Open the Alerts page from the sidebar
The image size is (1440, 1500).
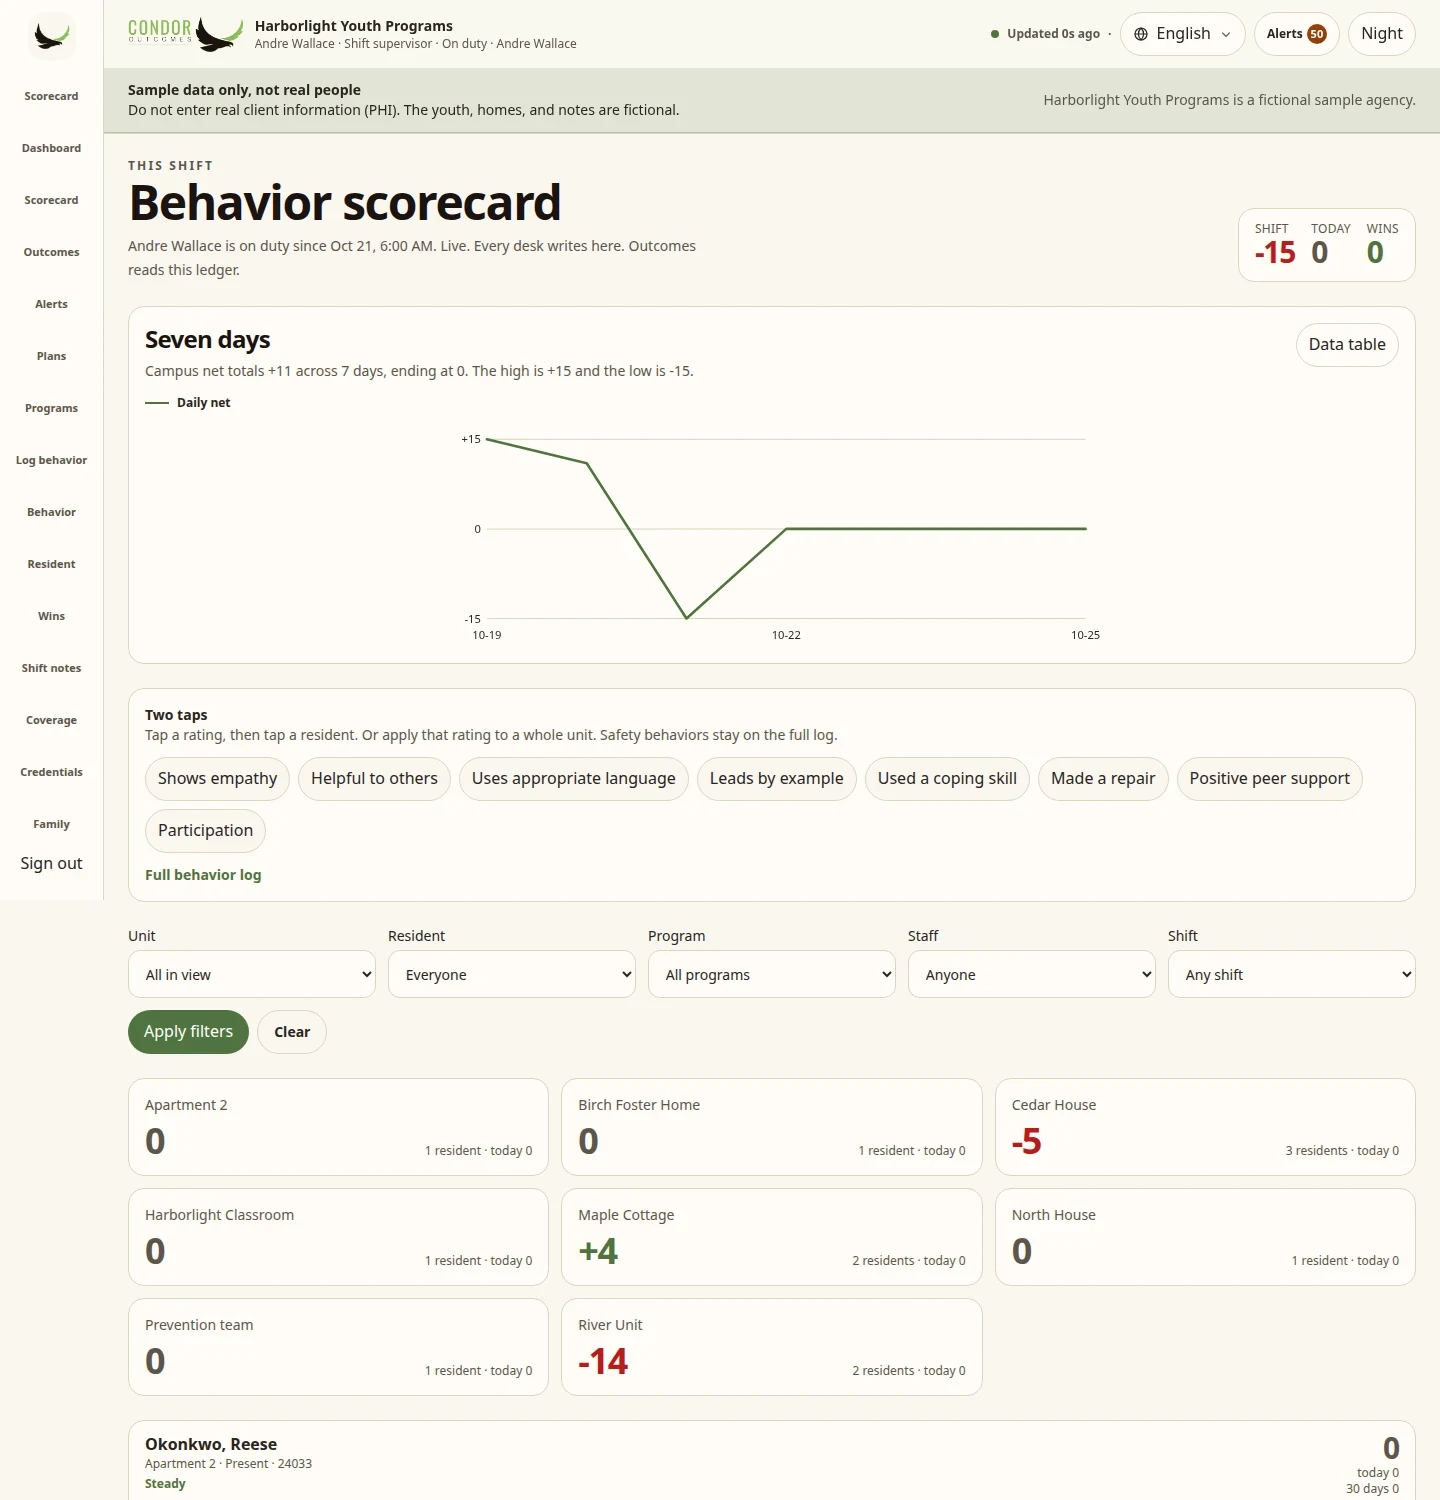51,304
